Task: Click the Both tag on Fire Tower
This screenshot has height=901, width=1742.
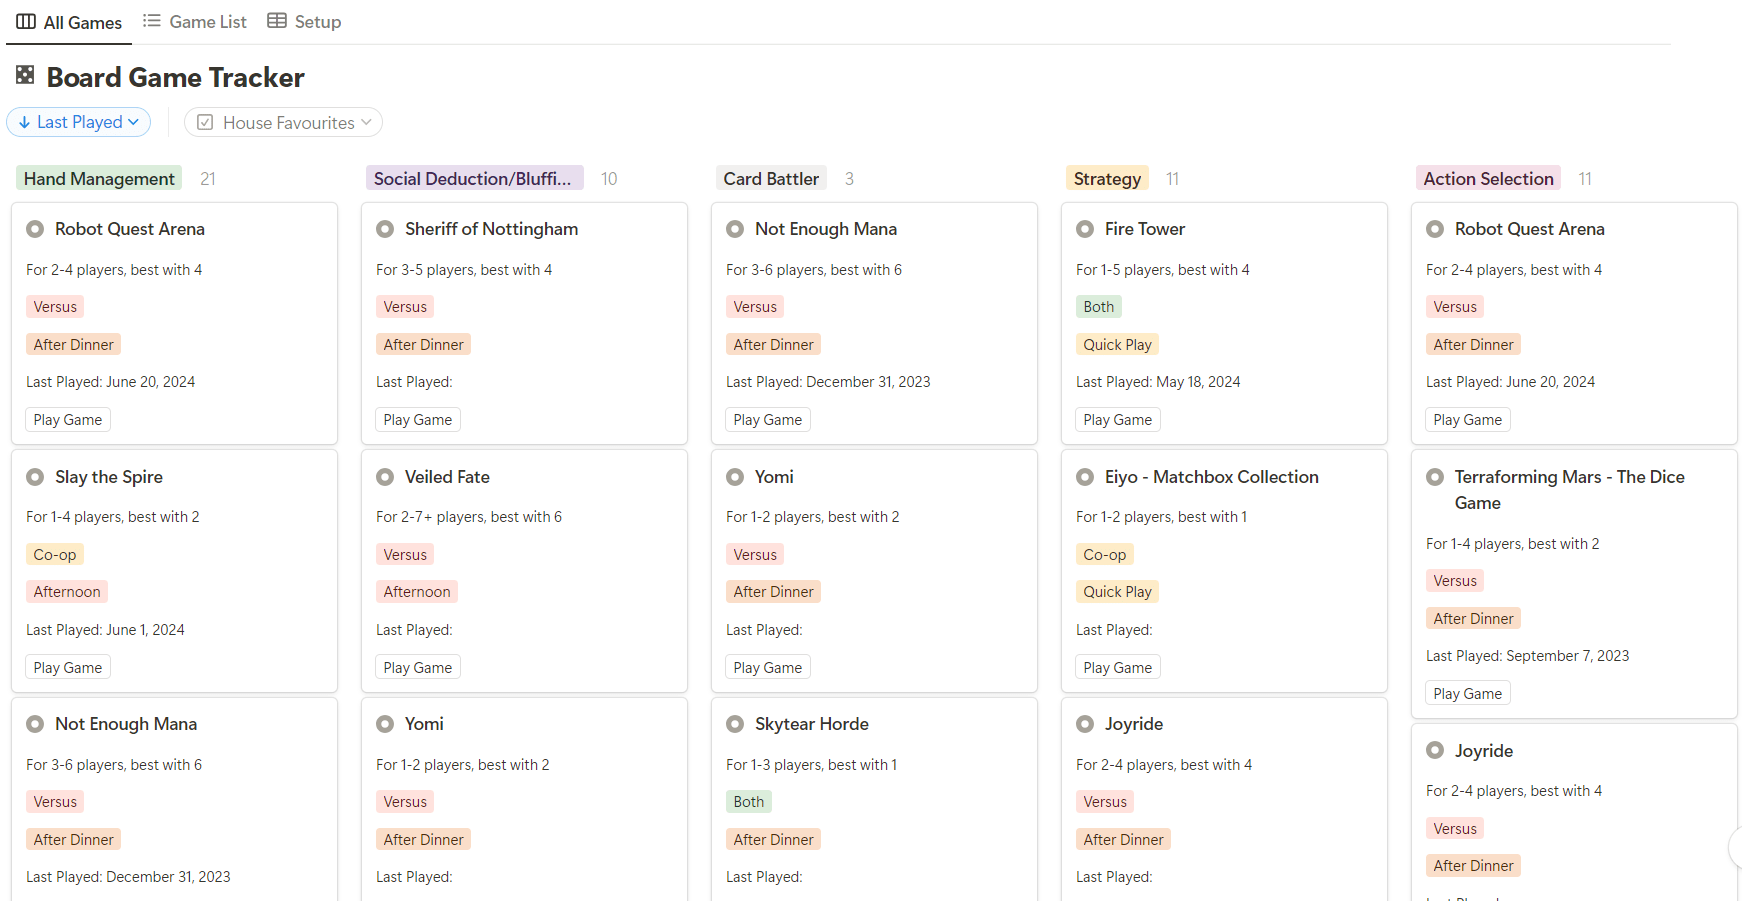Action: coord(1098,307)
